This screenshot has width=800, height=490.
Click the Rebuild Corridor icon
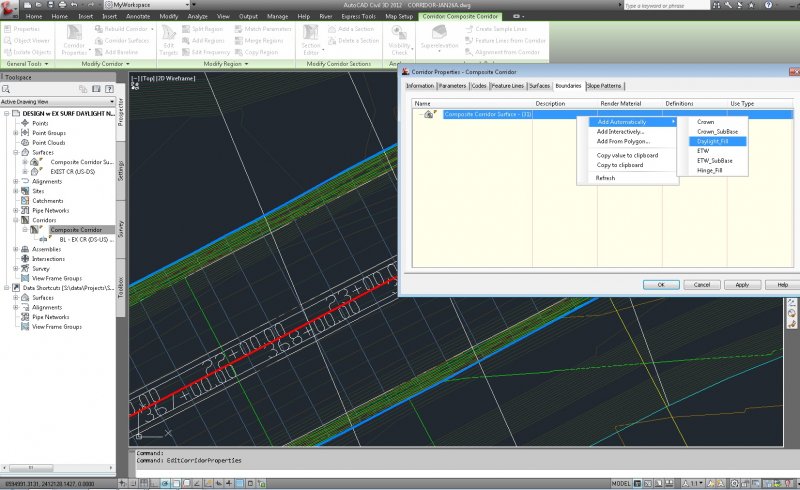pyautogui.click(x=97, y=28)
